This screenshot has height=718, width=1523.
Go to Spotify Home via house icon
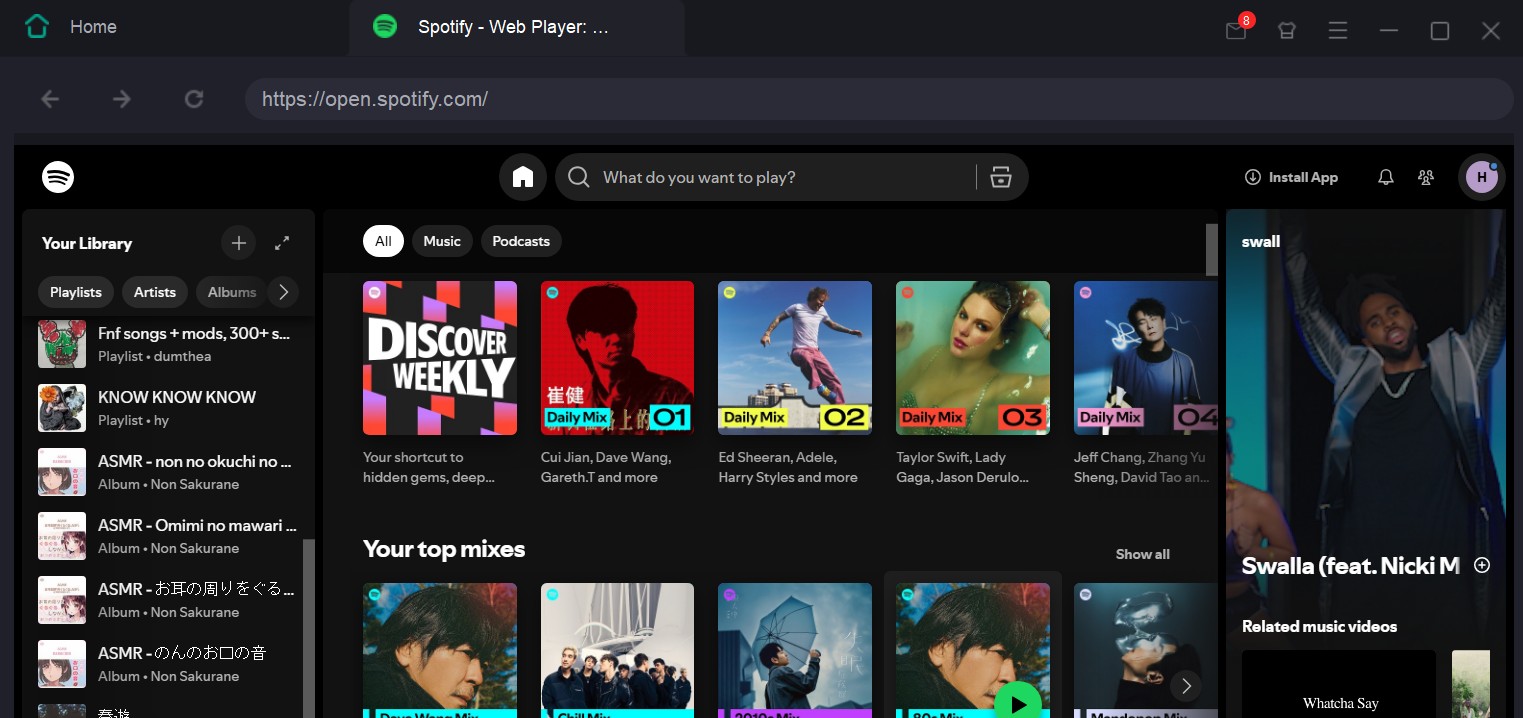click(523, 177)
